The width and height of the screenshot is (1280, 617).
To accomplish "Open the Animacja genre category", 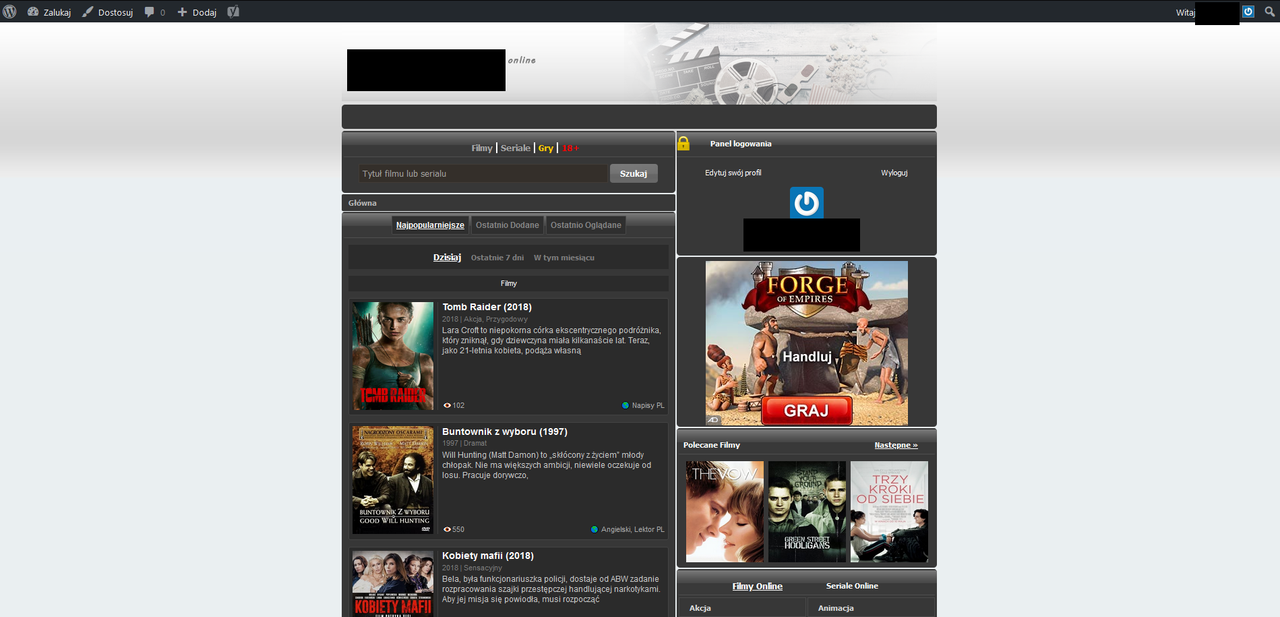I will tap(836, 608).
